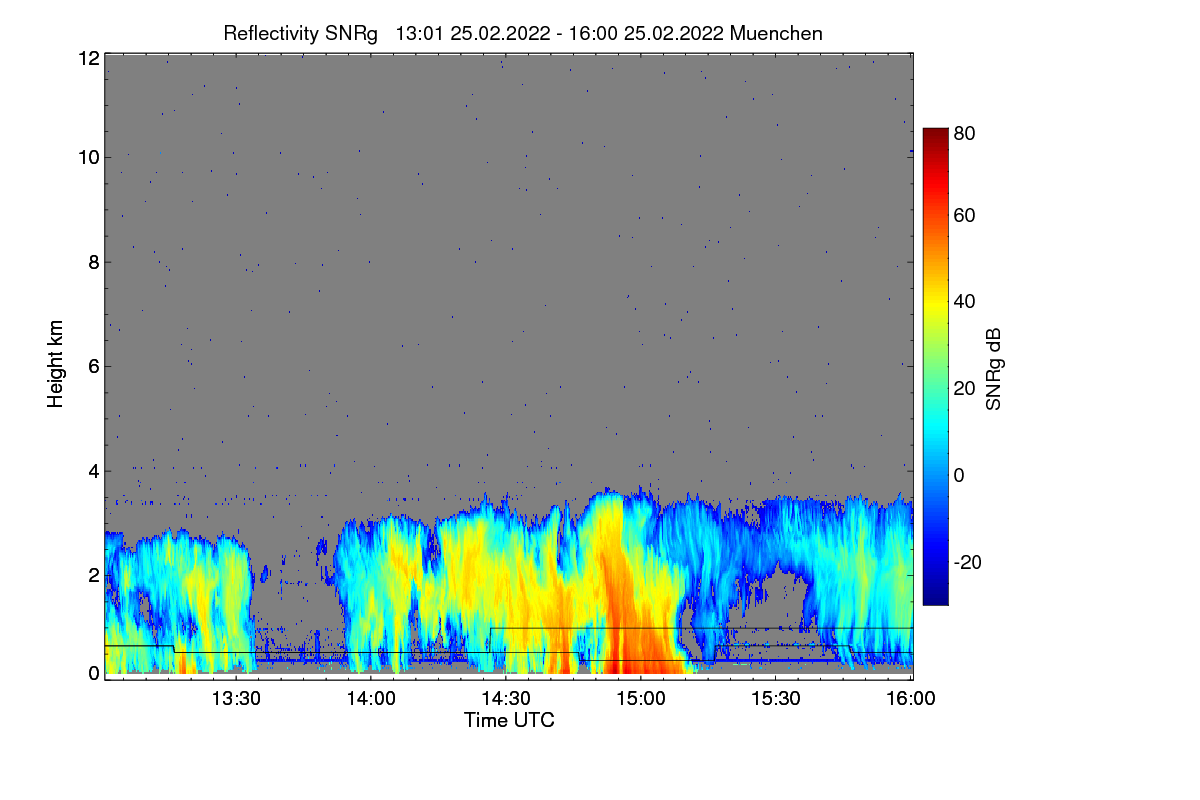Click the station name 'Muenchen' in the title
The width and height of the screenshot is (1200, 800).
(777, 33)
